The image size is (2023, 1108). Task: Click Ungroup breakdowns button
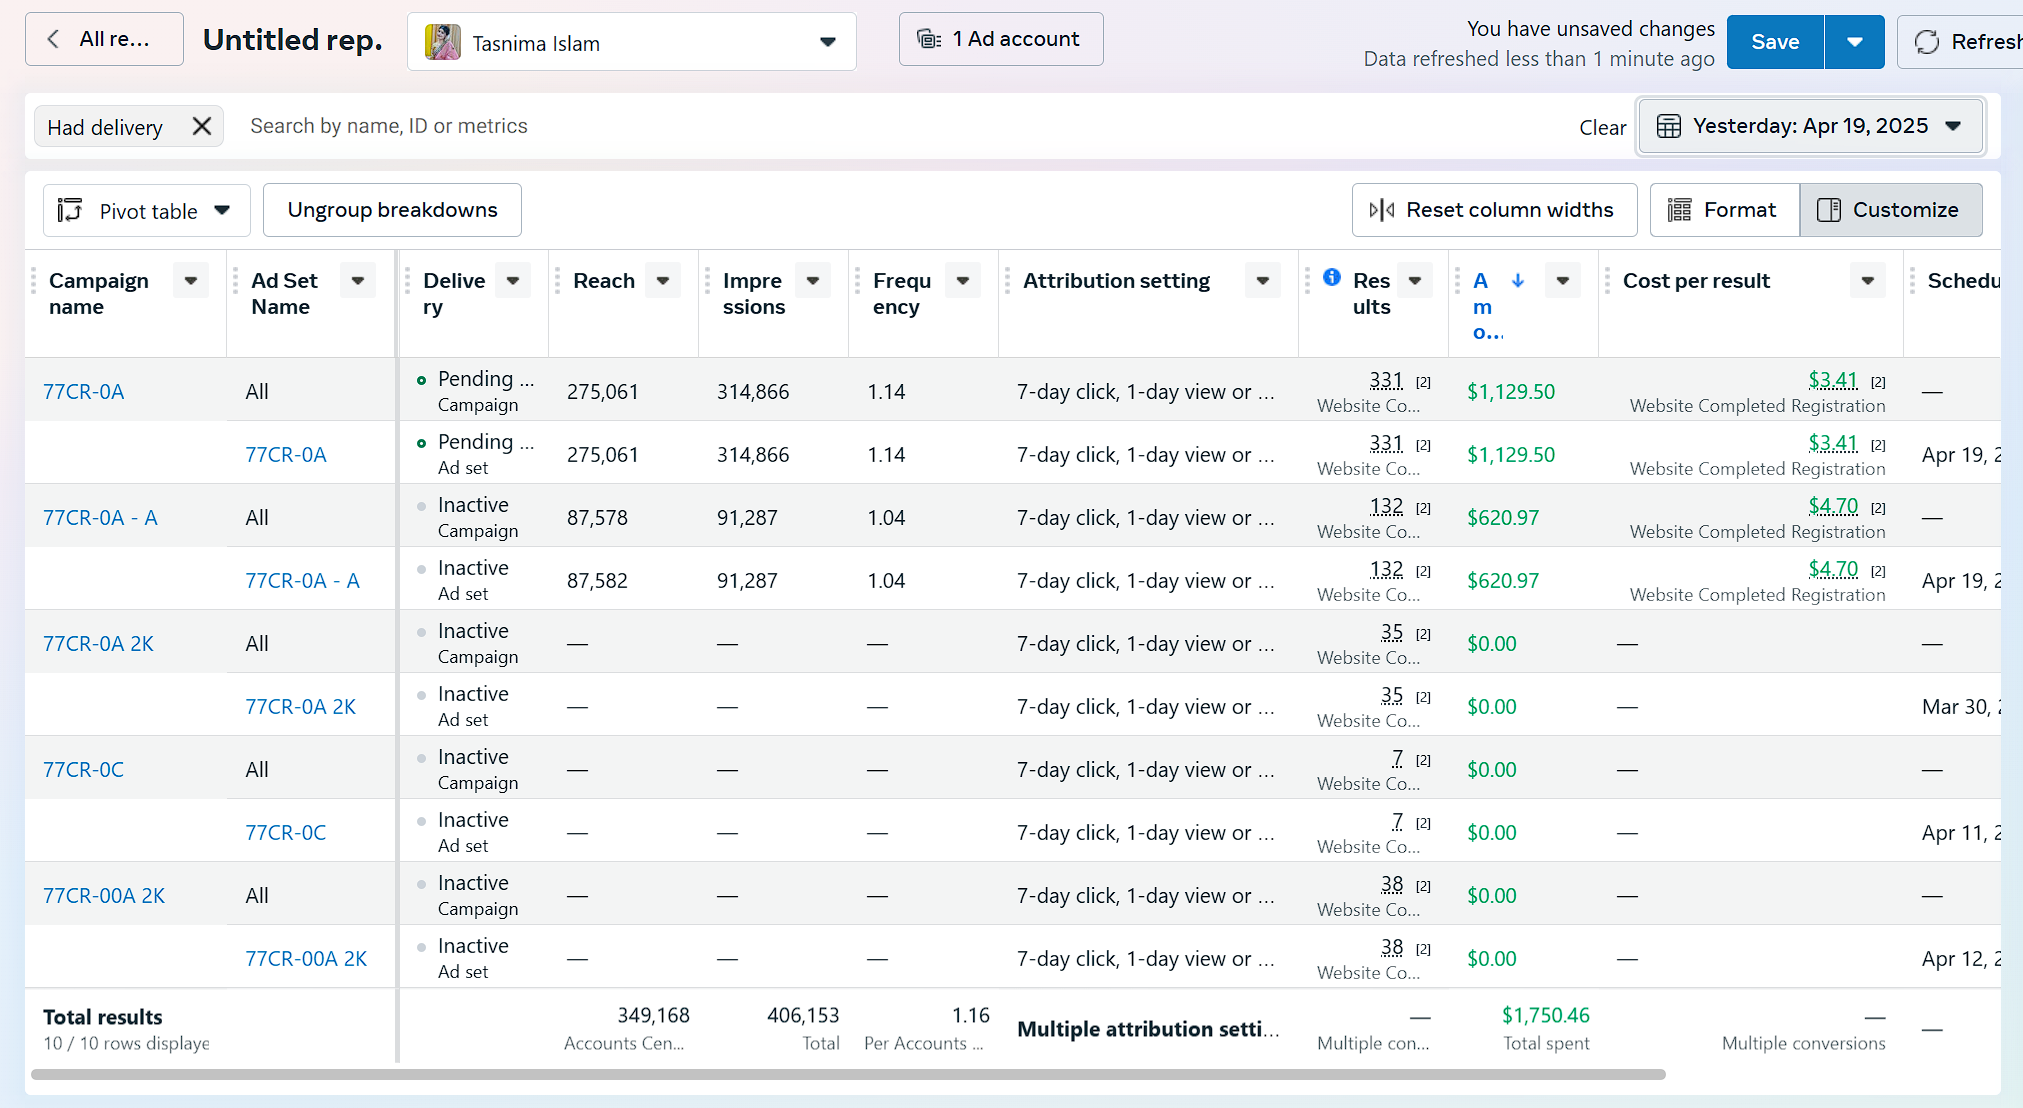click(x=392, y=210)
